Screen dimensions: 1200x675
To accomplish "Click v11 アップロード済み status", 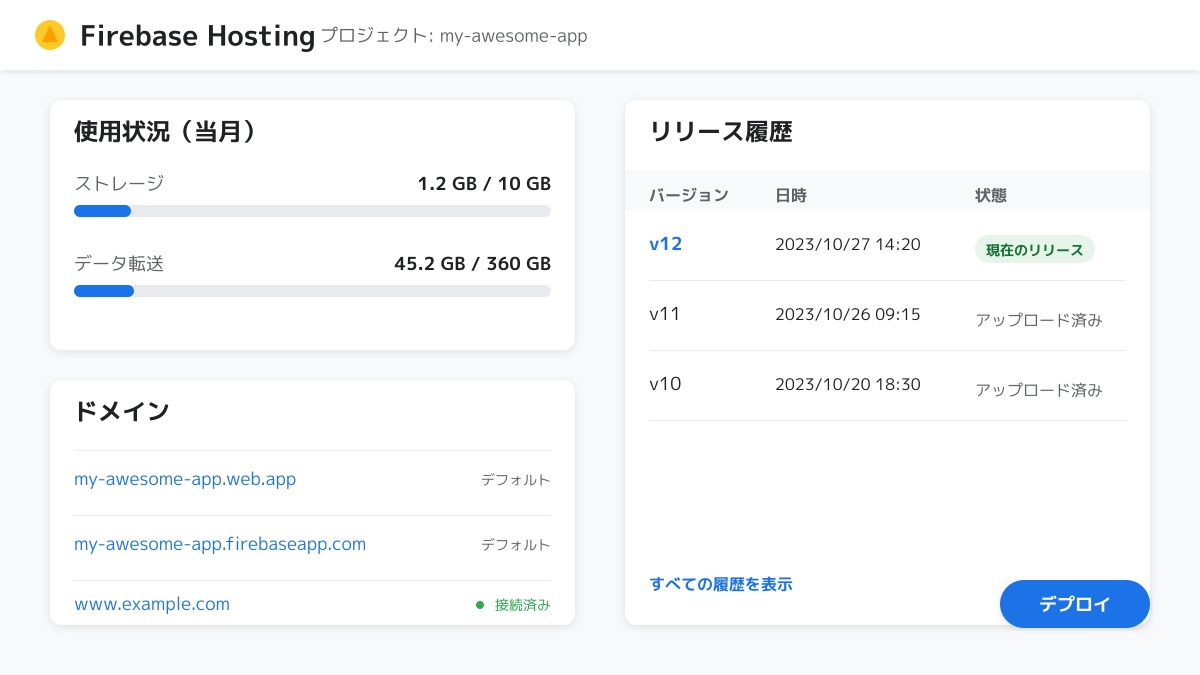I will click(1039, 320).
